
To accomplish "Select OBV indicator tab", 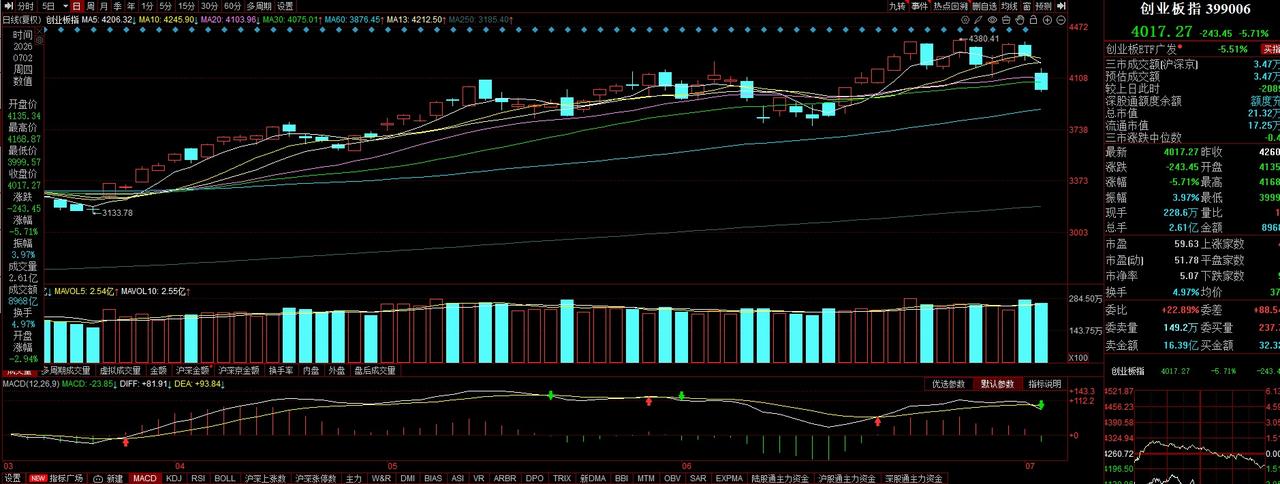I will [672, 478].
